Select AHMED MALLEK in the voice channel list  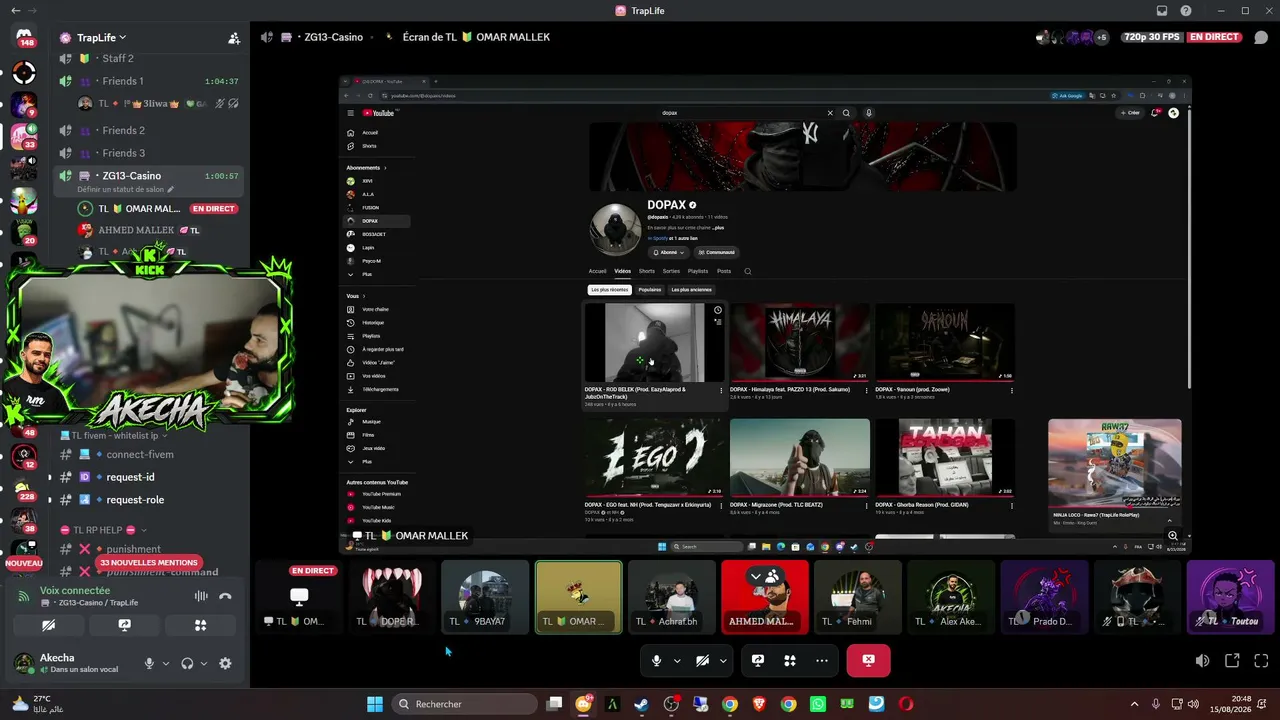pos(148,230)
